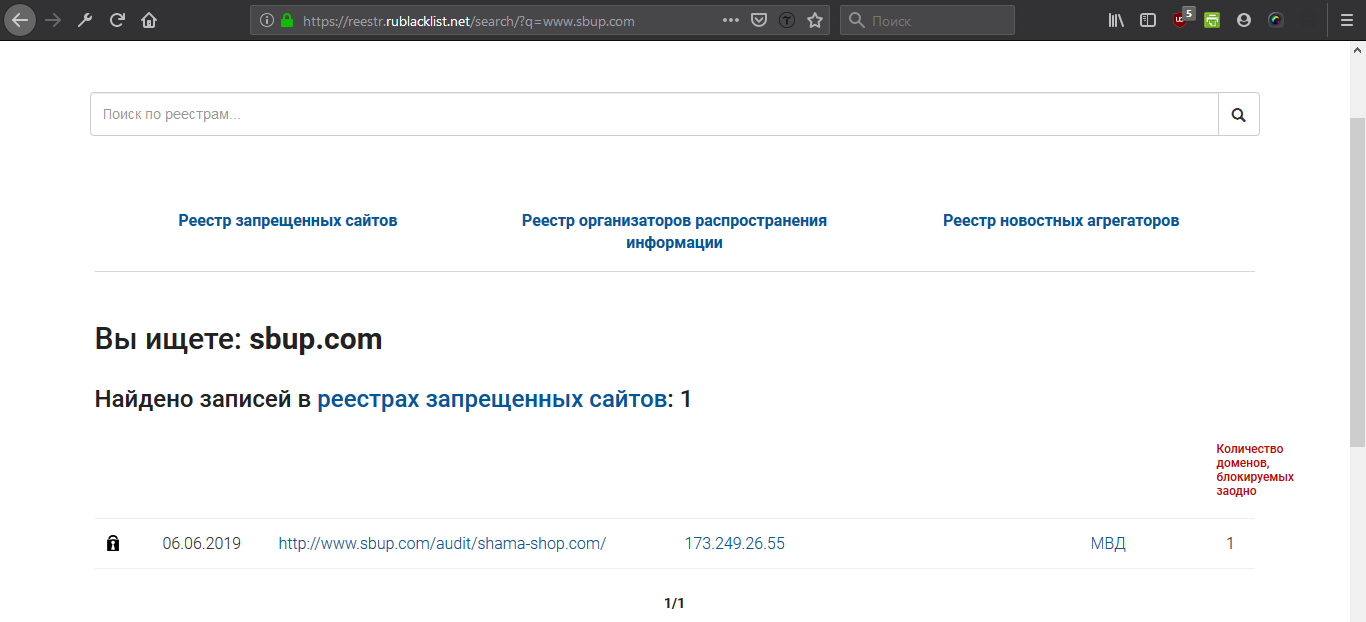Open the Firefox account icon
The image size is (1366, 622).
(x=1244, y=20)
